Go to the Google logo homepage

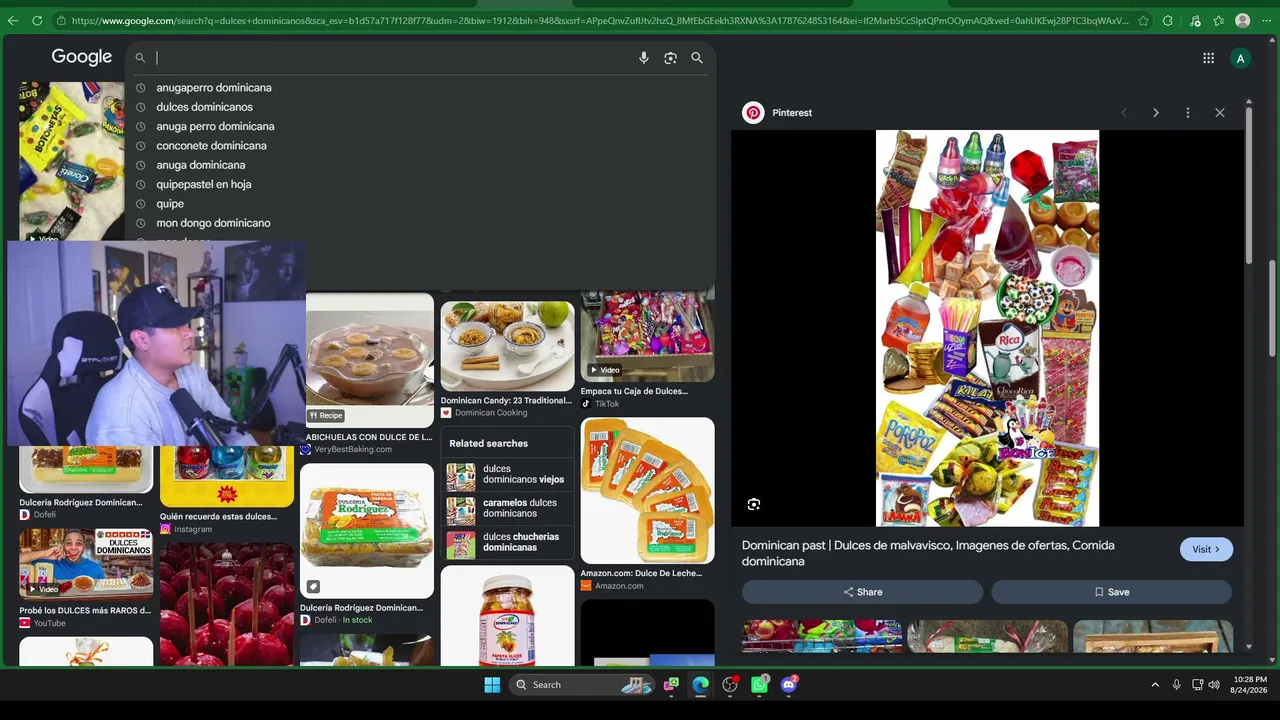[x=82, y=57]
